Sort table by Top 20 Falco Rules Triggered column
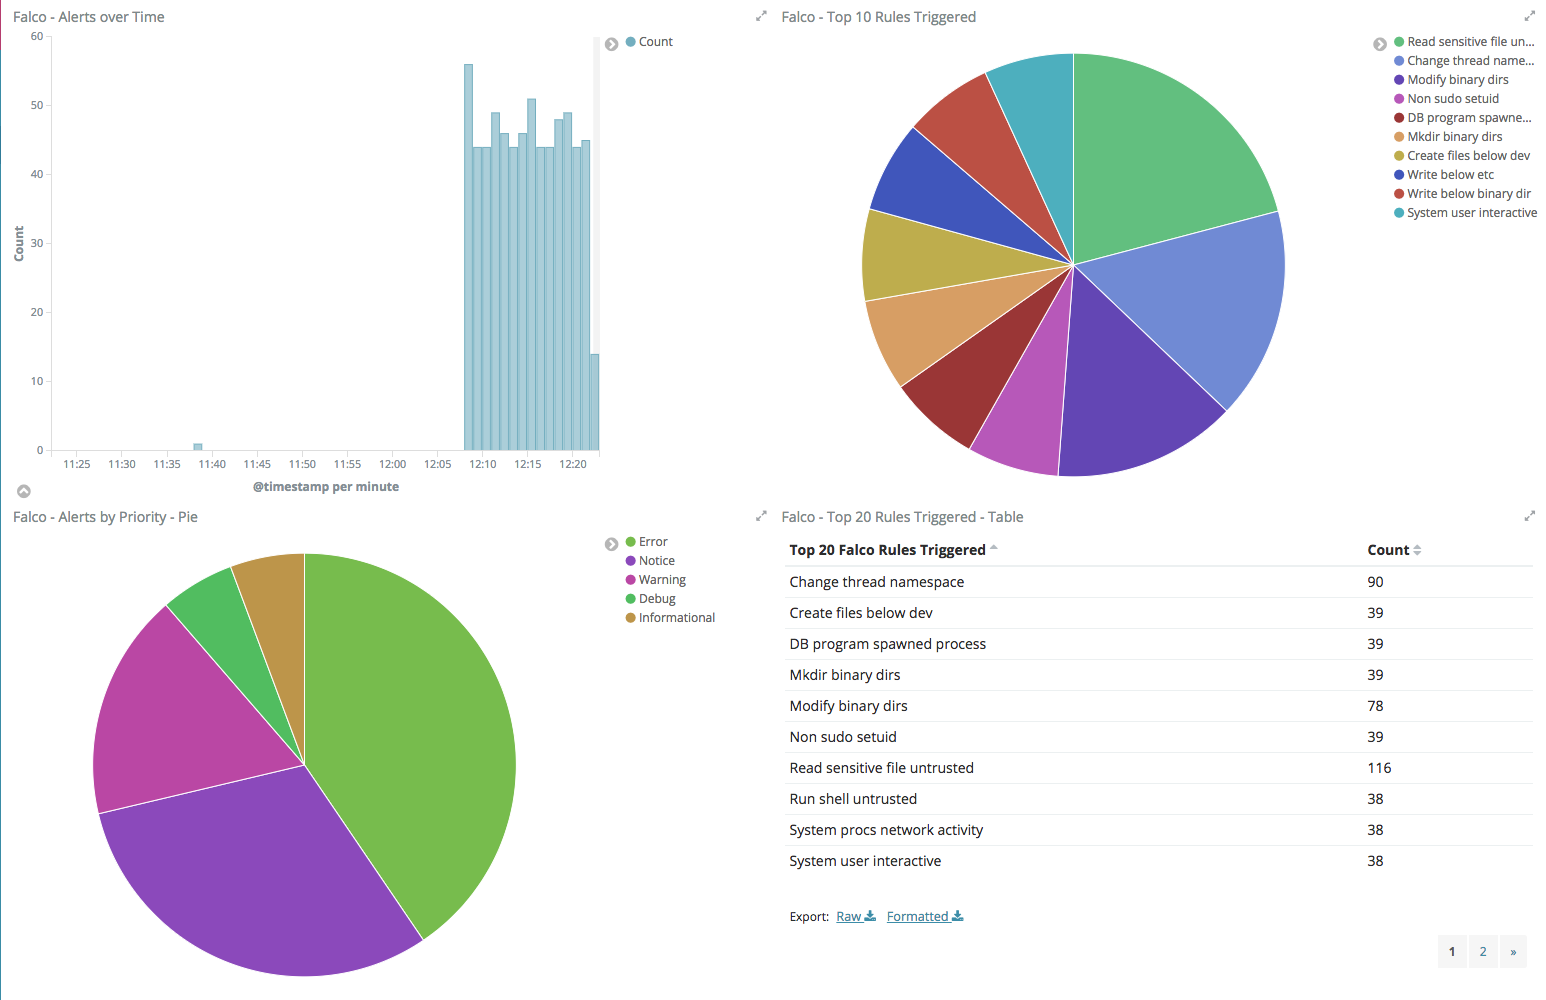The width and height of the screenshot is (1546, 1000). pos(893,550)
